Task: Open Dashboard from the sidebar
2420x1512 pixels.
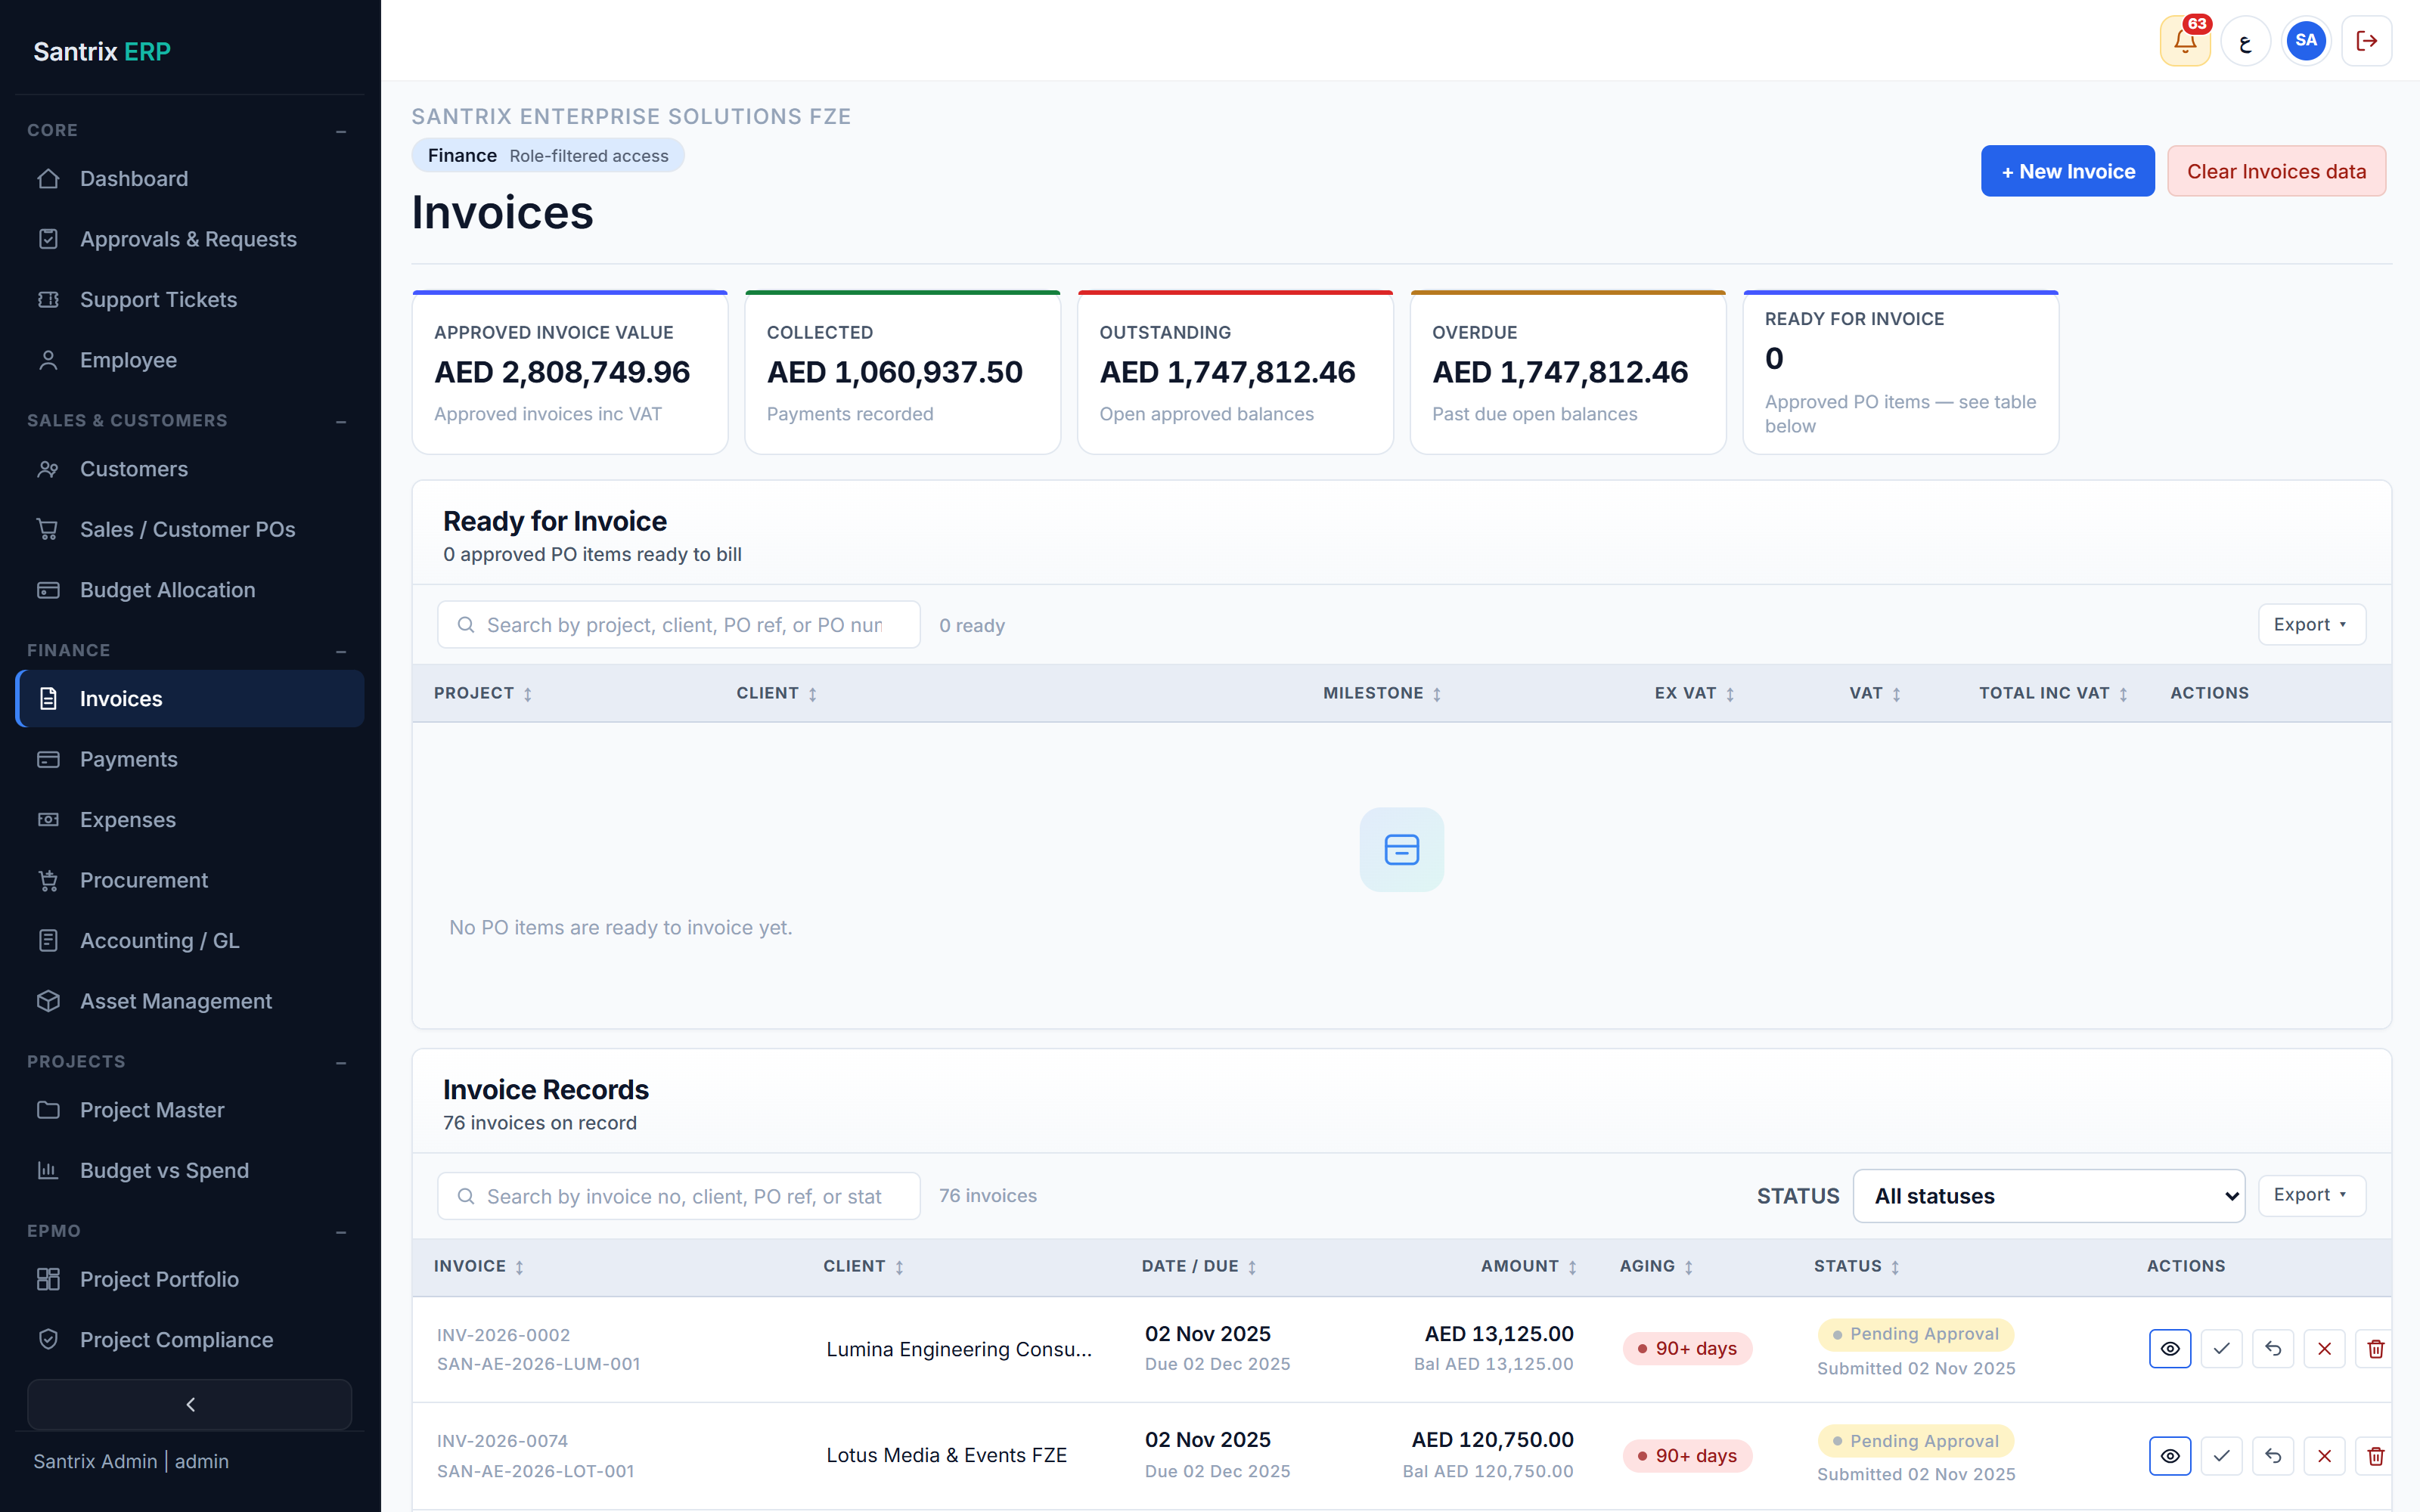Action: [x=190, y=179]
